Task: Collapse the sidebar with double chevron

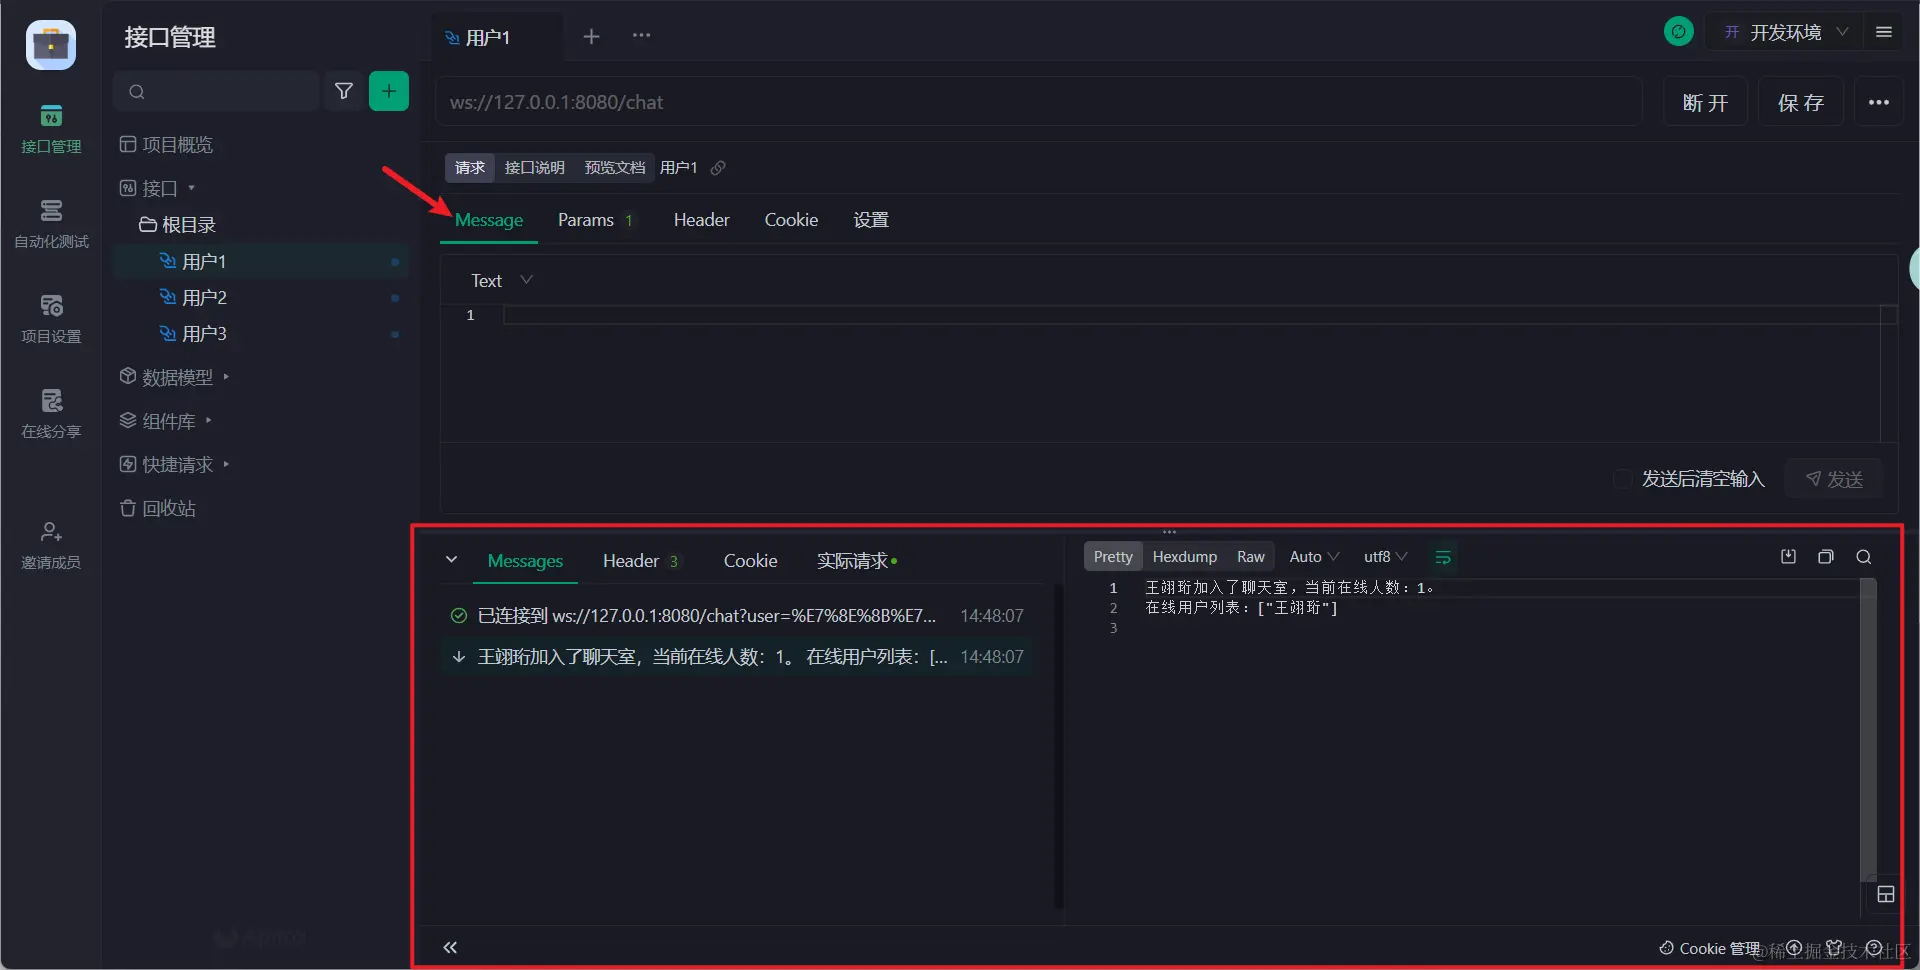Action: pyautogui.click(x=450, y=947)
